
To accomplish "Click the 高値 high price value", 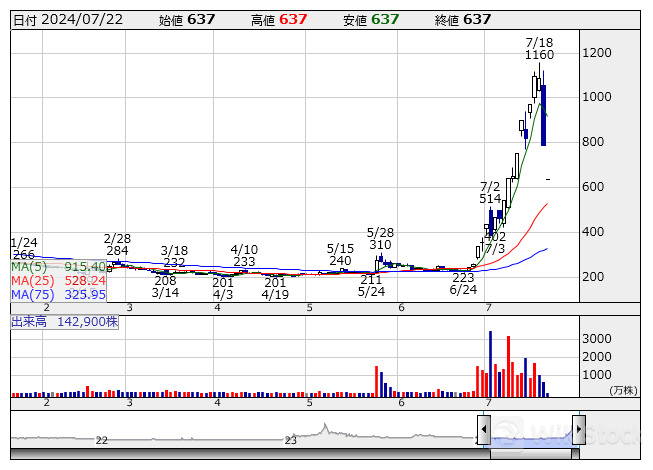I will pyautogui.click(x=291, y=20).
